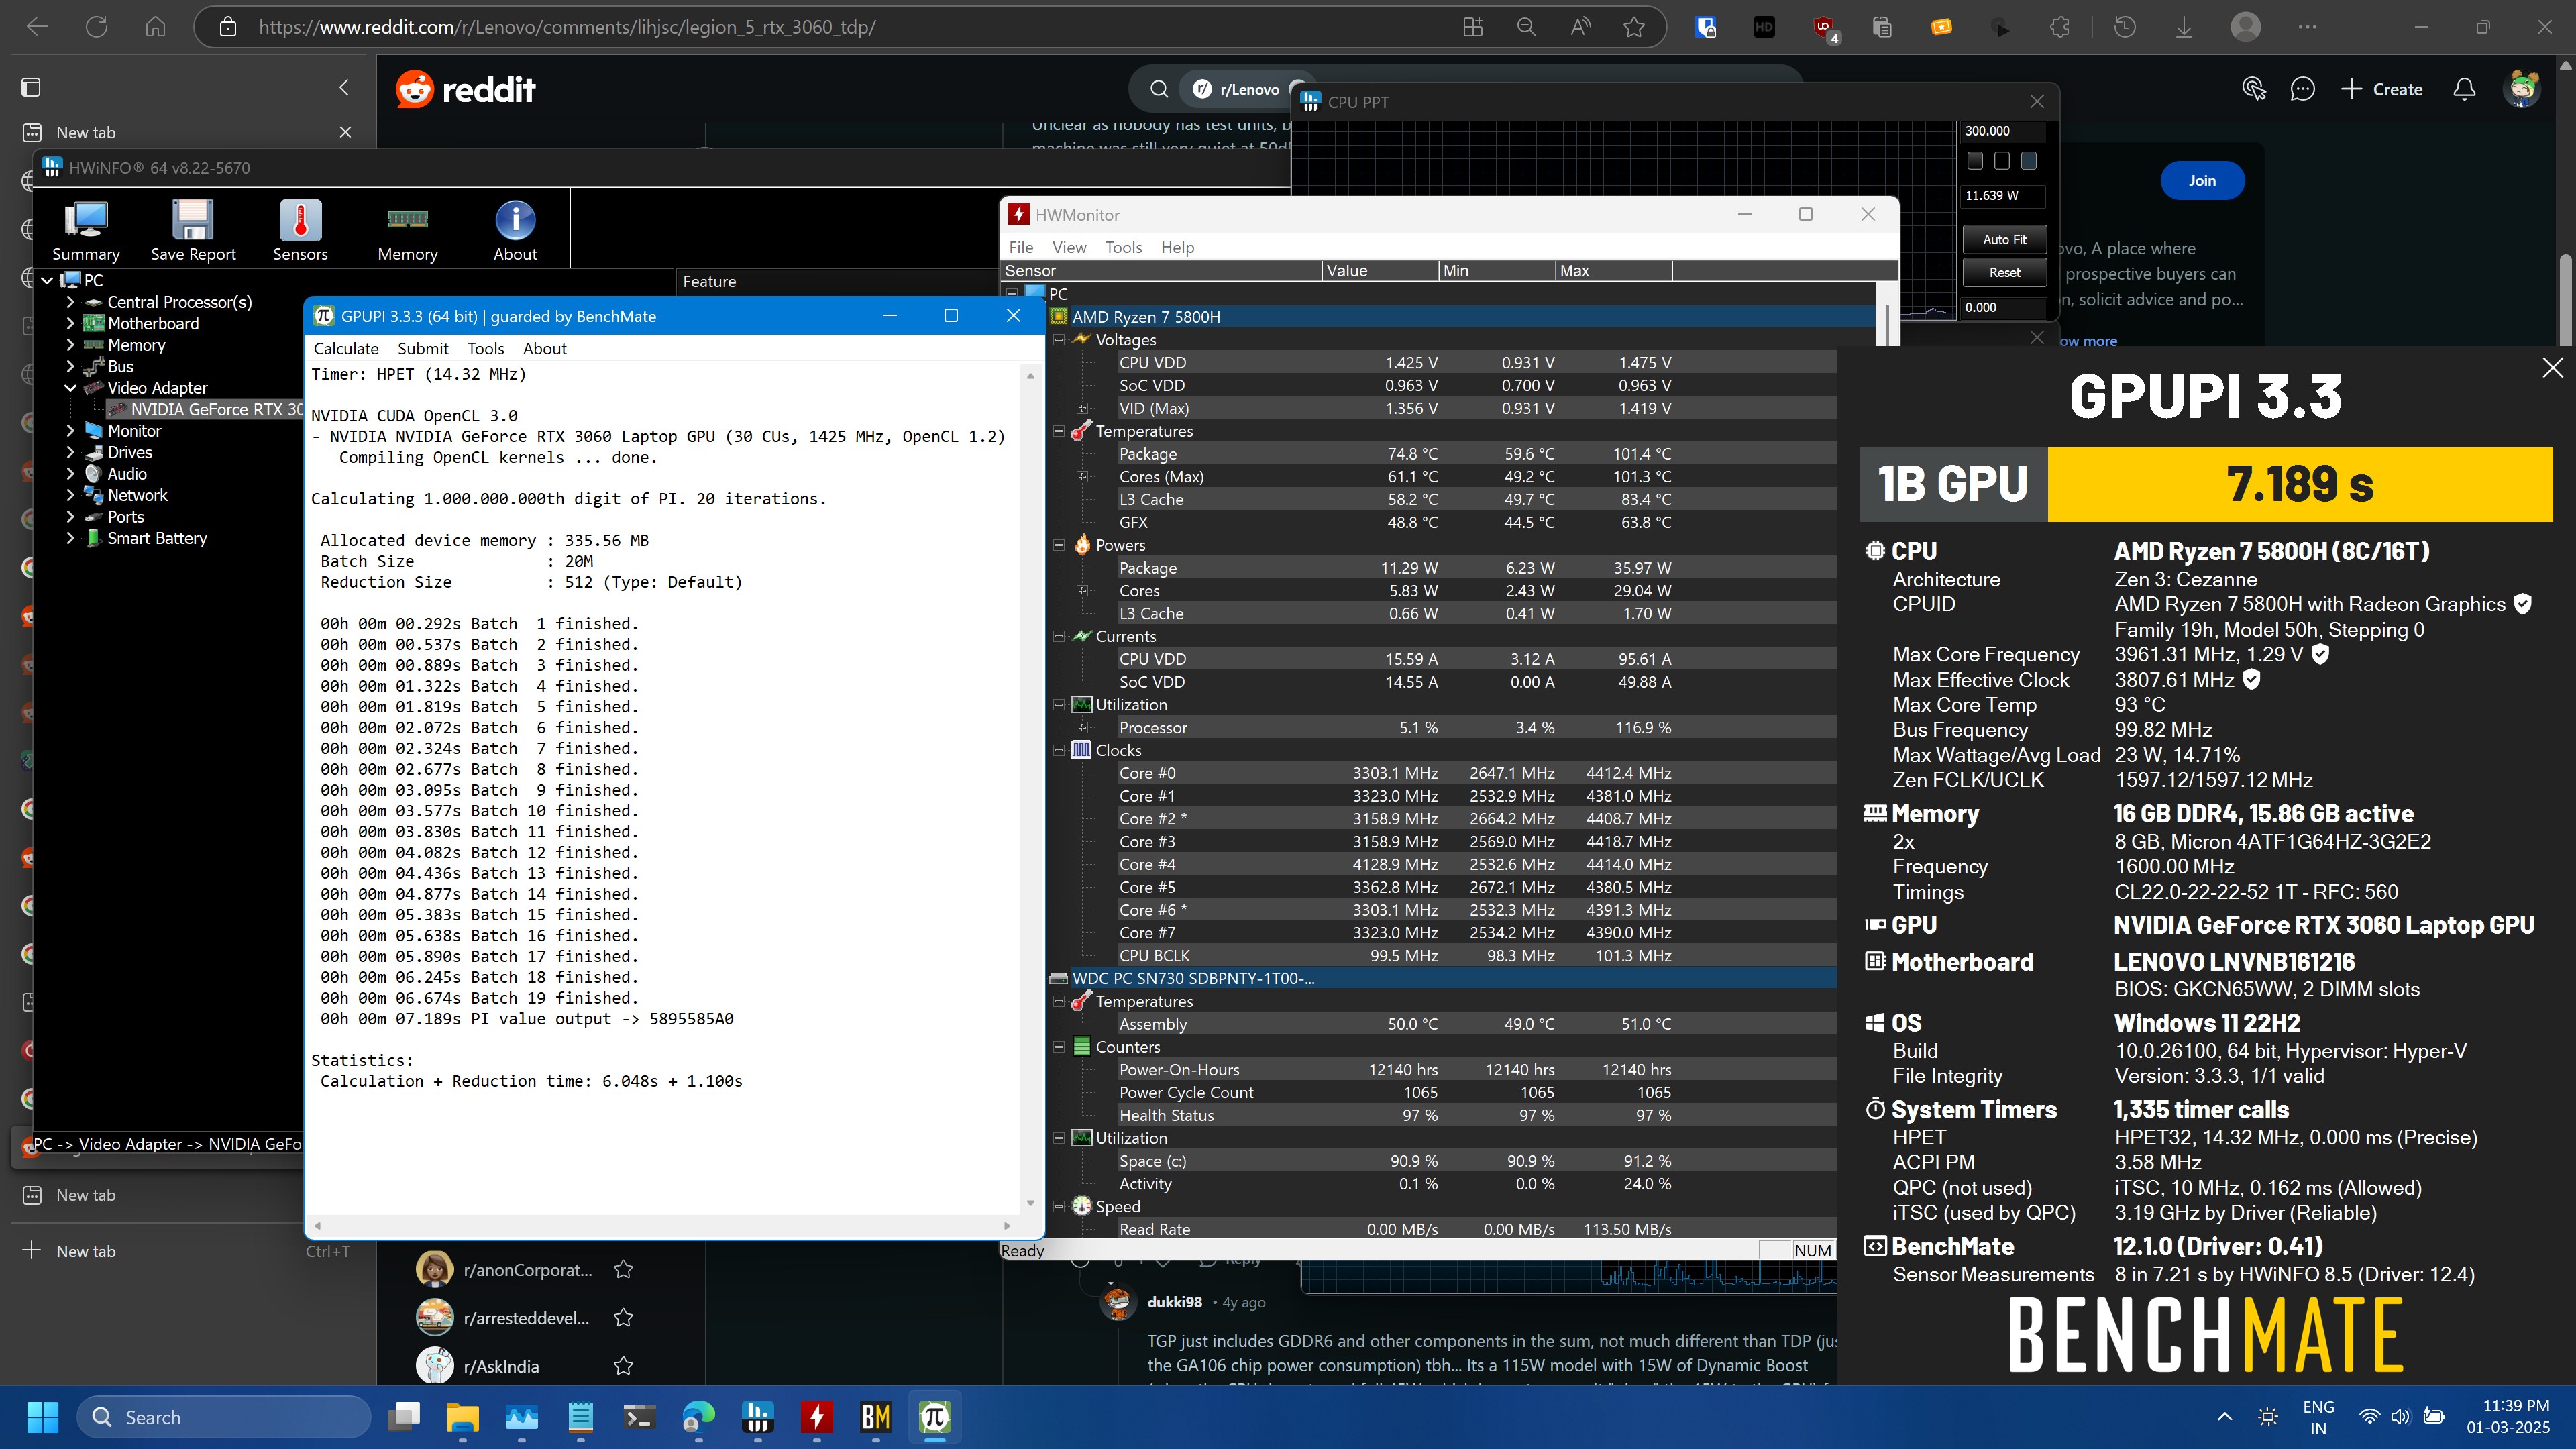This screenshot has width=2576, height=1449.
Task: Favorite r/anonCorporat with its star
Action: [x=623, y=1269]
